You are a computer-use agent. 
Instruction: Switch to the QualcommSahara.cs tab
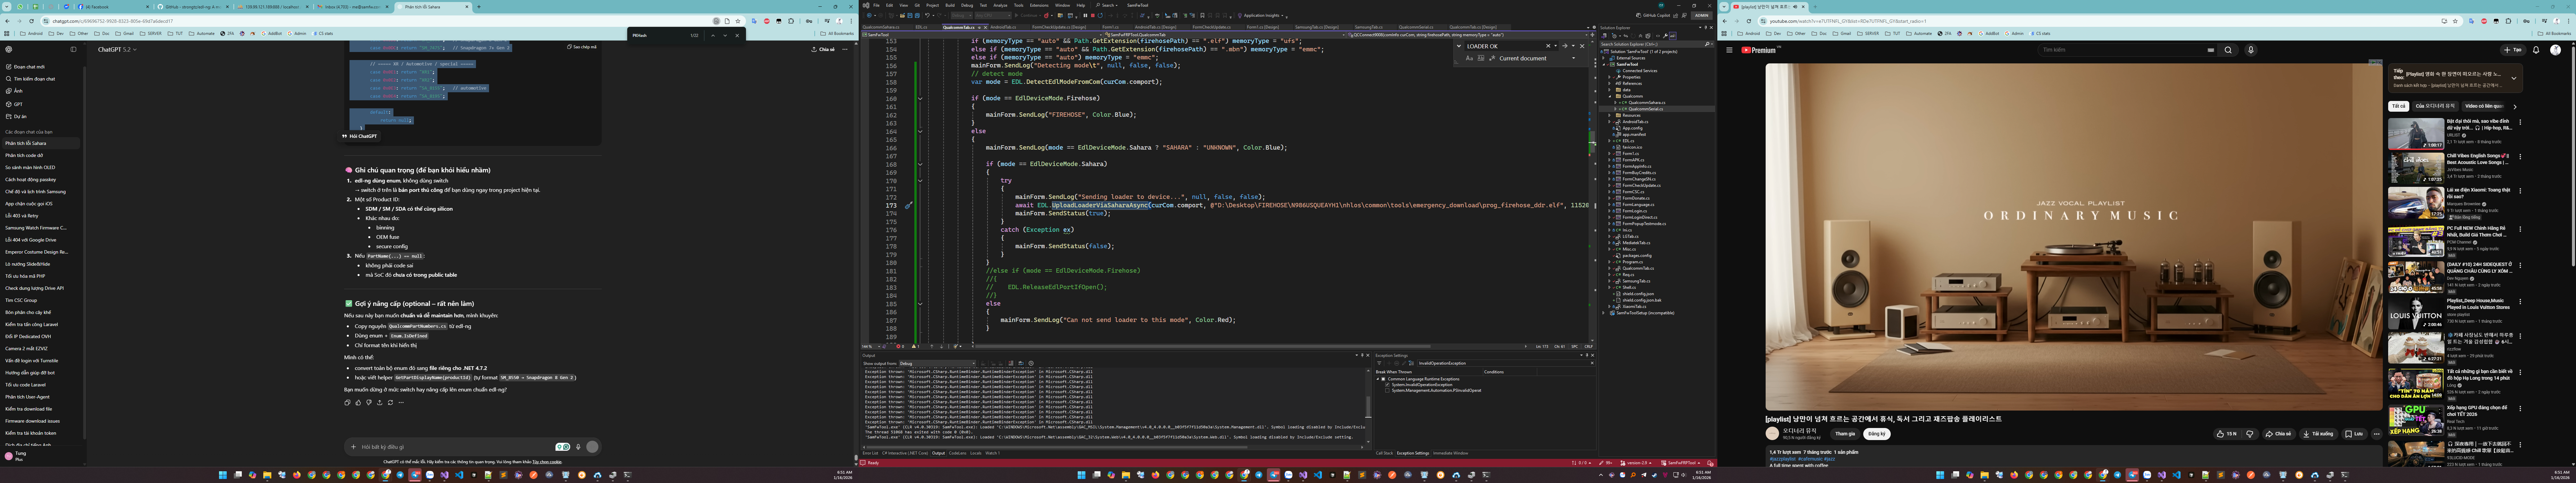pos(881,27)
